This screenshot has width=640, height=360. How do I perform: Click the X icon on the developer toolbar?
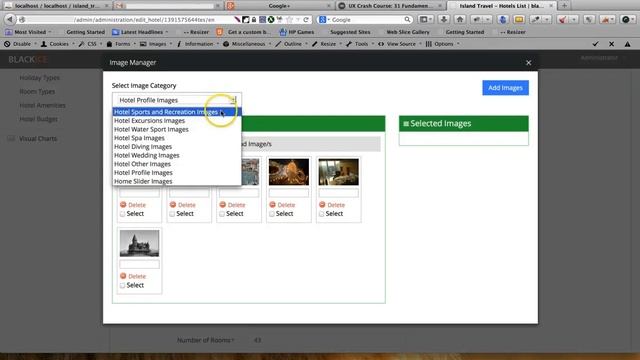611,44
